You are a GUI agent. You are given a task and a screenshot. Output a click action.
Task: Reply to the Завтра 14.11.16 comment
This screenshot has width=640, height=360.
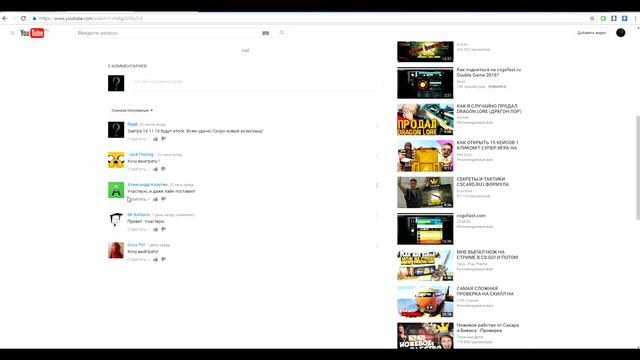pos(137,139)
